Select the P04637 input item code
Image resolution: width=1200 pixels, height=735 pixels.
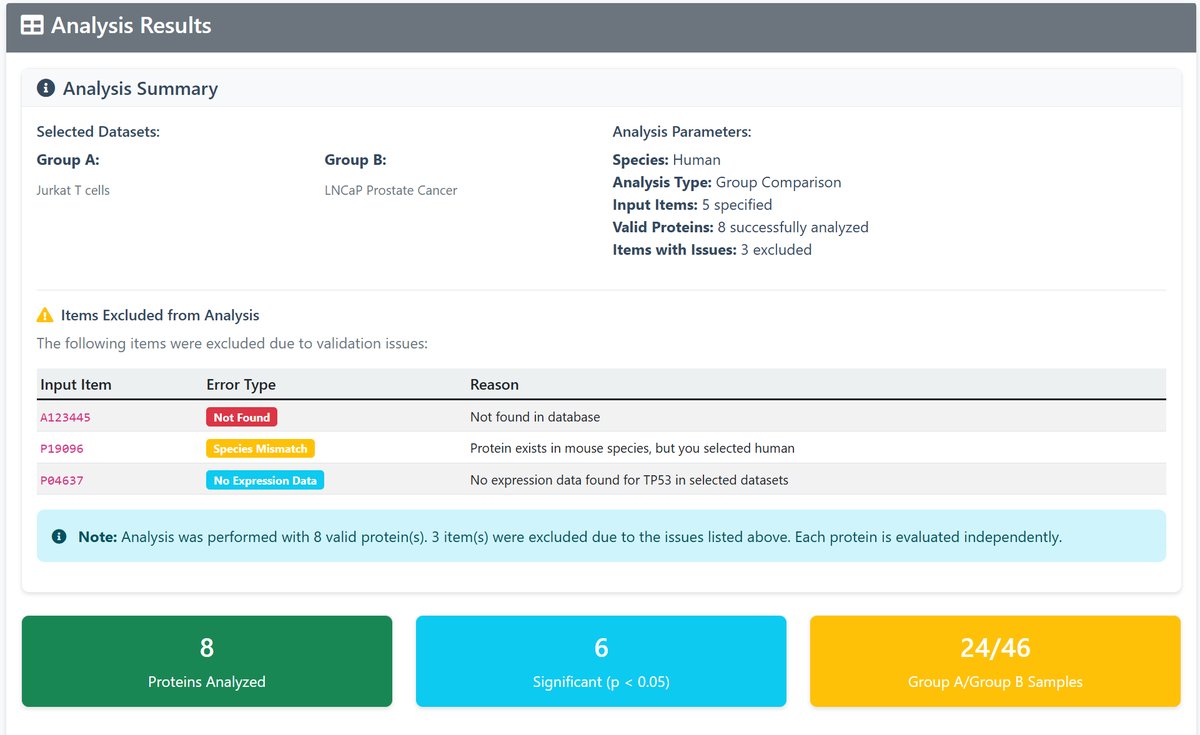[x=62, y=480]
